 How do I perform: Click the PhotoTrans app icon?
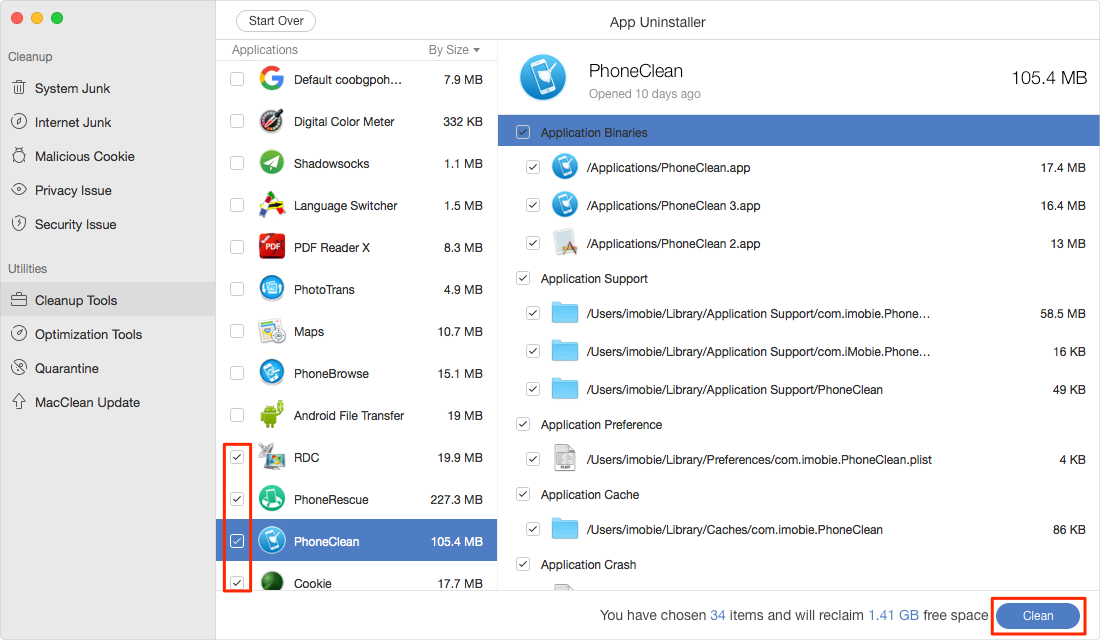271,288
